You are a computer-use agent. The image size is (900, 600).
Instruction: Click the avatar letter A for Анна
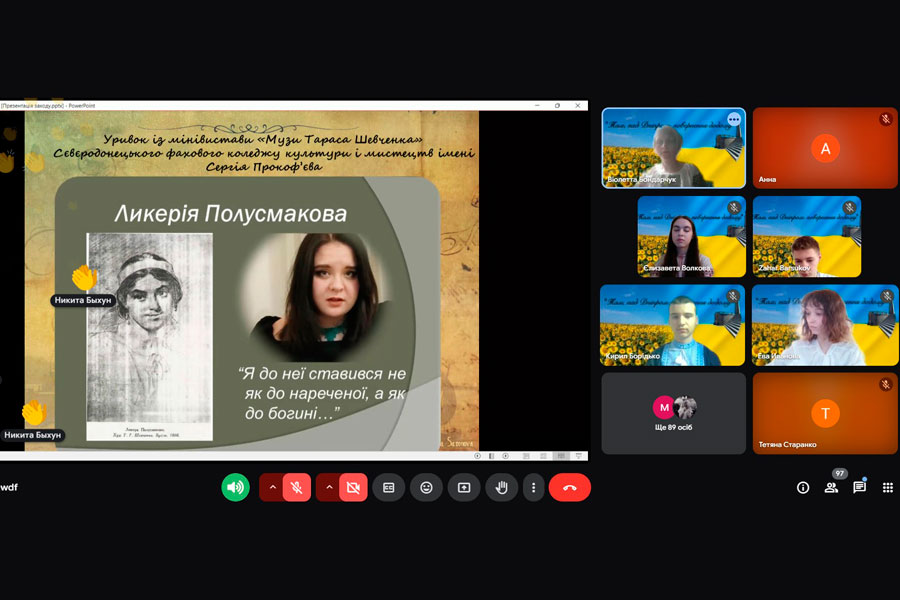825,149
